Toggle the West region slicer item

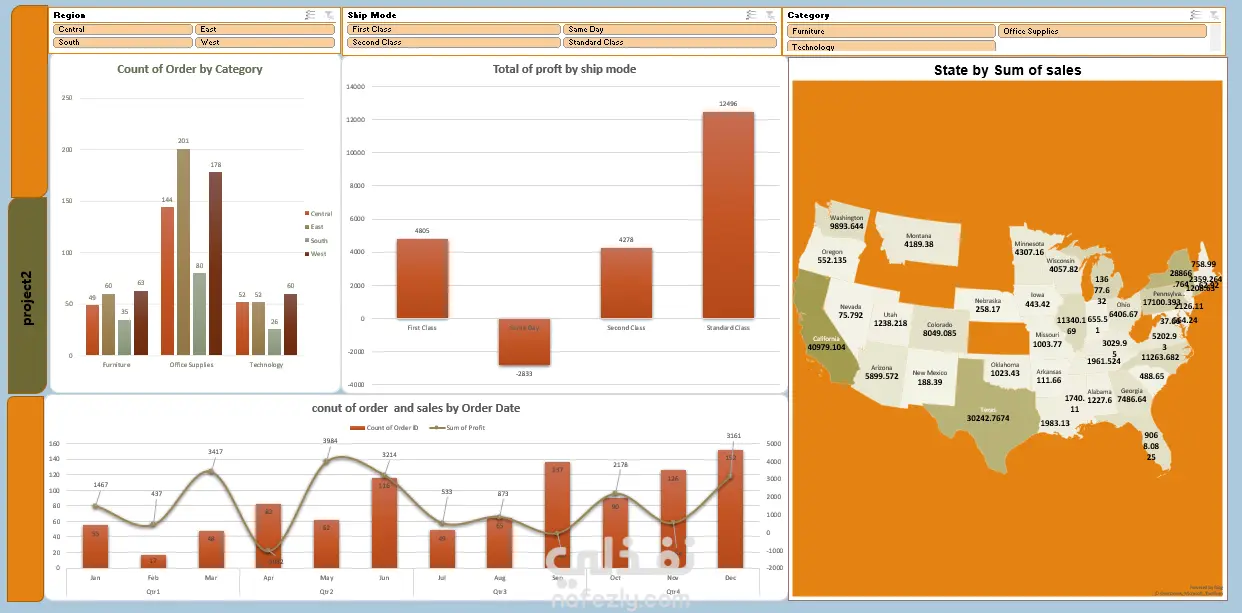point(264,43)
